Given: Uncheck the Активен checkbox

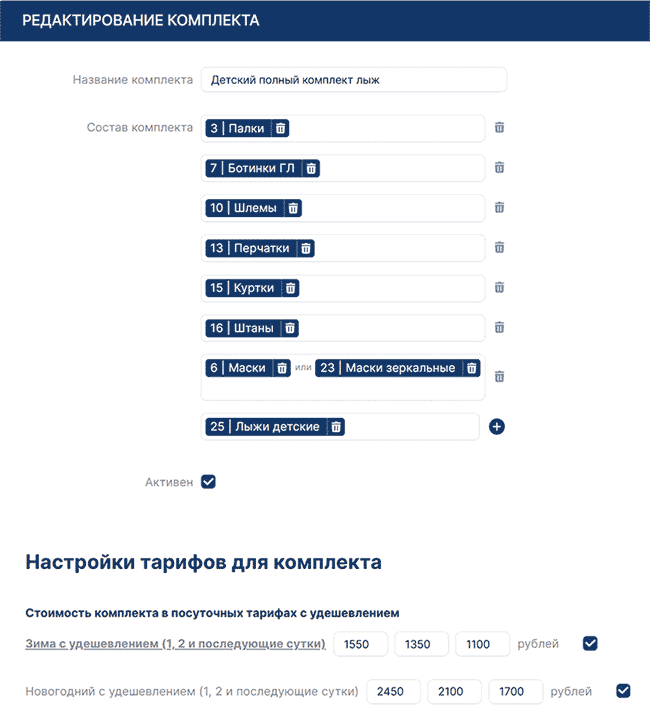Looking at the screenshot, I should point(208,482).
